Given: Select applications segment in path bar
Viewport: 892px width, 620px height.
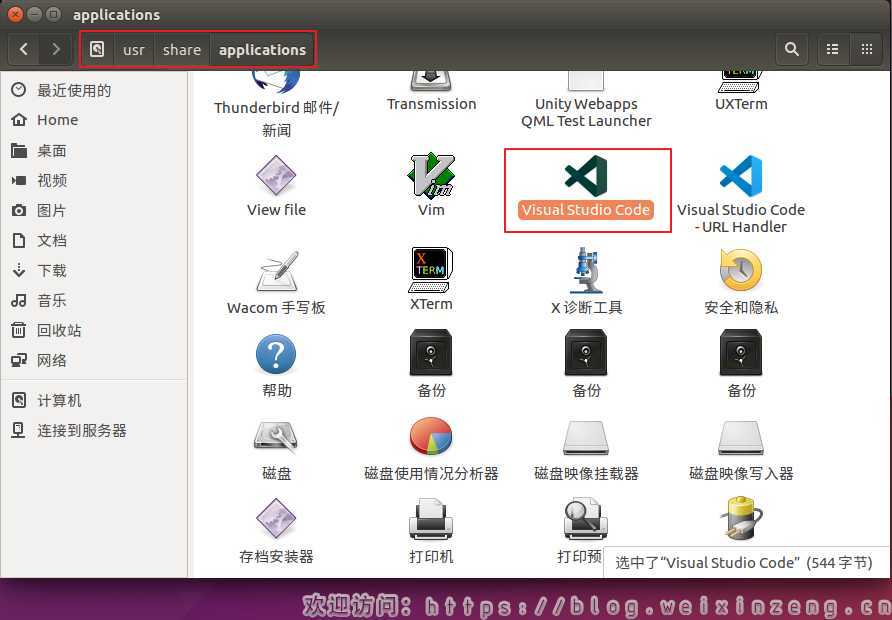Looking at the screenshot, I should (x=262, y=49).
